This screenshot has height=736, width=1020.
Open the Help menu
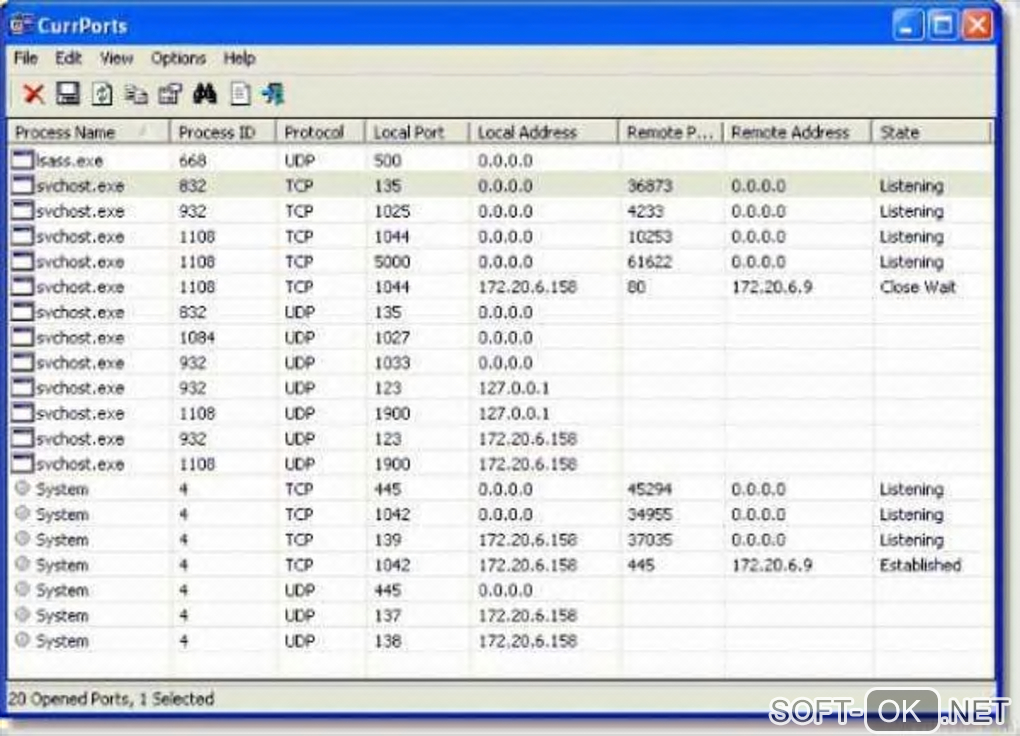click(239, 58)
